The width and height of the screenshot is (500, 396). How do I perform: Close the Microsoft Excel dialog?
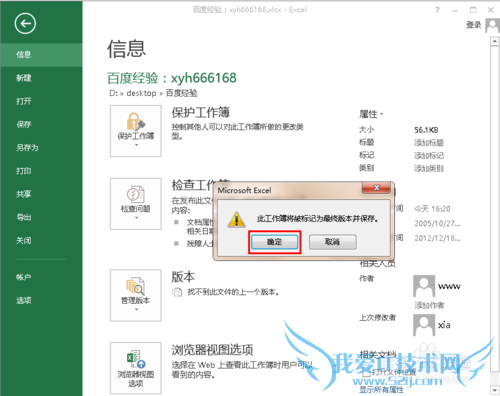pyautogui.click(x=376, y=188)
